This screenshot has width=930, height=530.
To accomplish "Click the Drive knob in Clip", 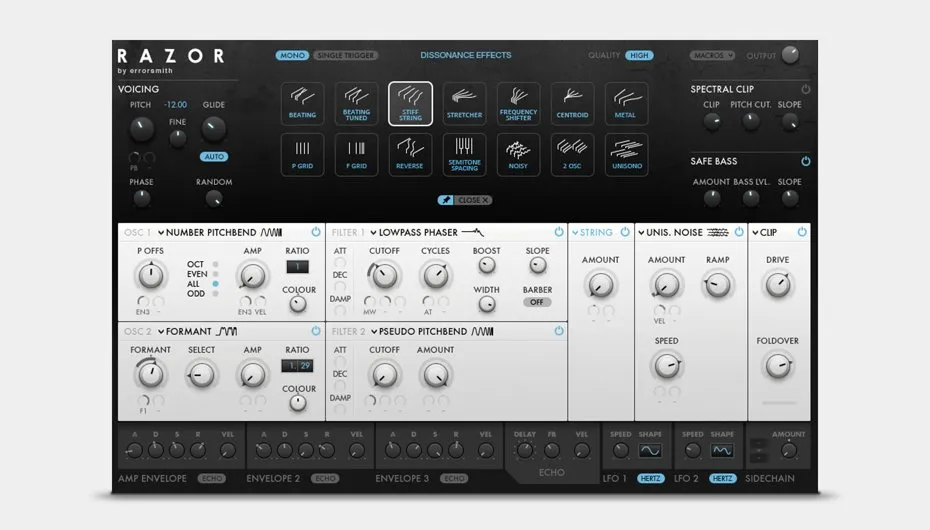I will click(x=778, y=285).
